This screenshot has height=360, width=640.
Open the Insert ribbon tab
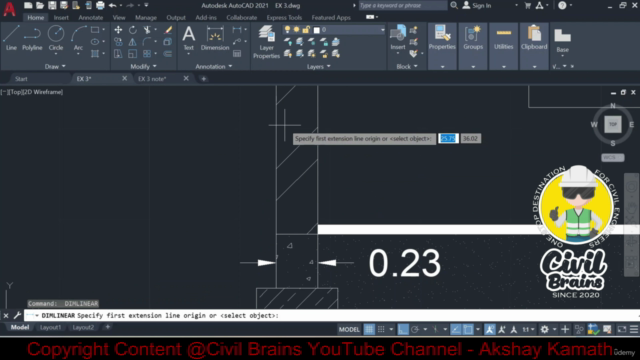61,18
